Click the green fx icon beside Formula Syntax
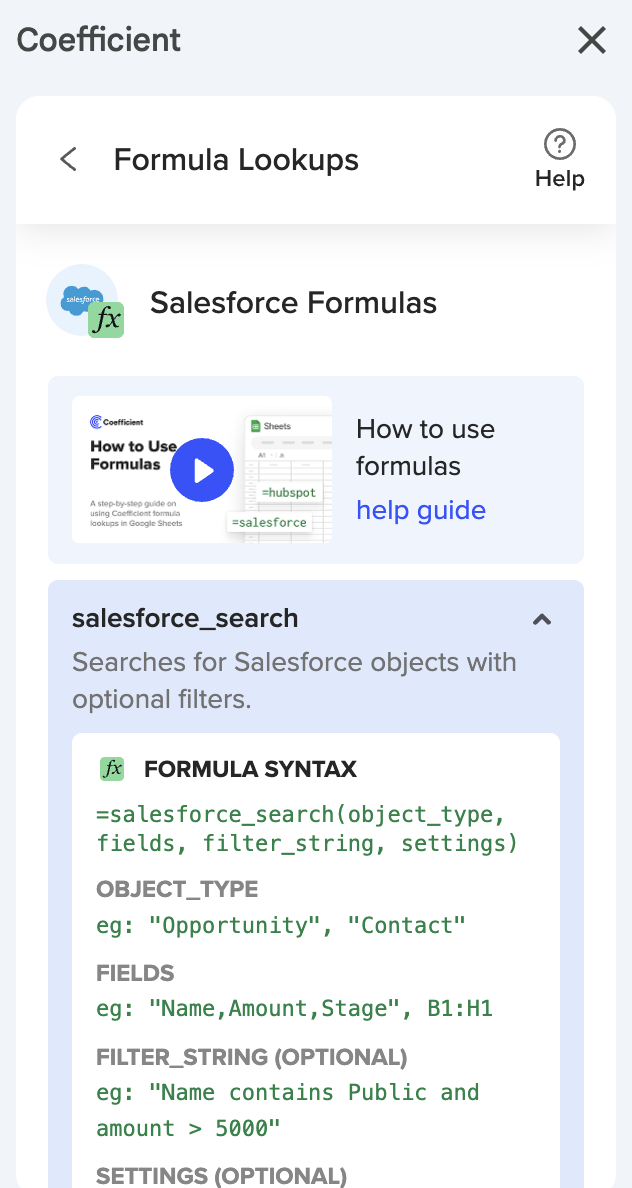Screen dimensions: 632x1188 112,769
